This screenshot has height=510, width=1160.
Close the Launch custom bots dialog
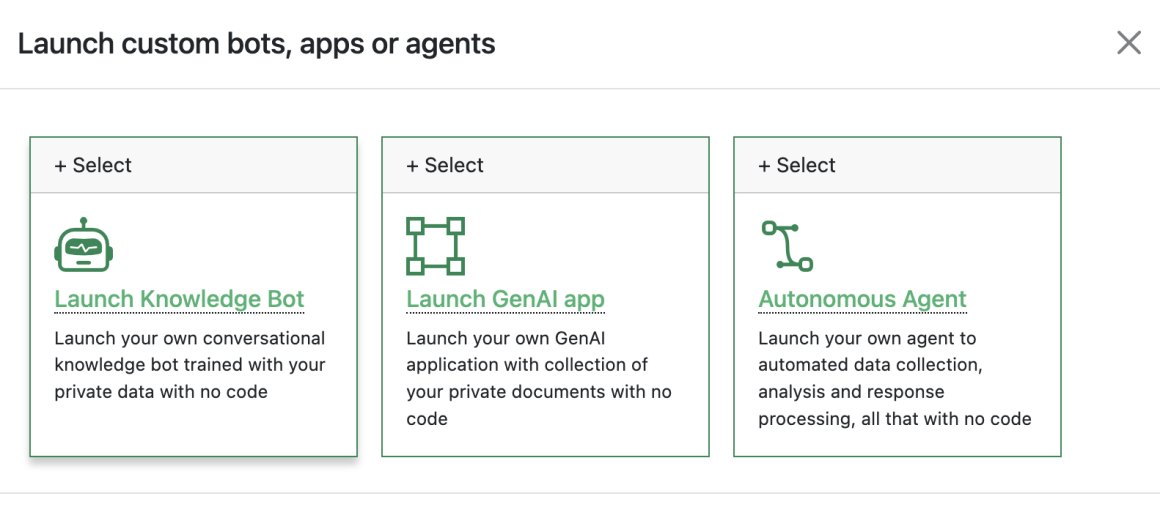[x=1129, y=43]
